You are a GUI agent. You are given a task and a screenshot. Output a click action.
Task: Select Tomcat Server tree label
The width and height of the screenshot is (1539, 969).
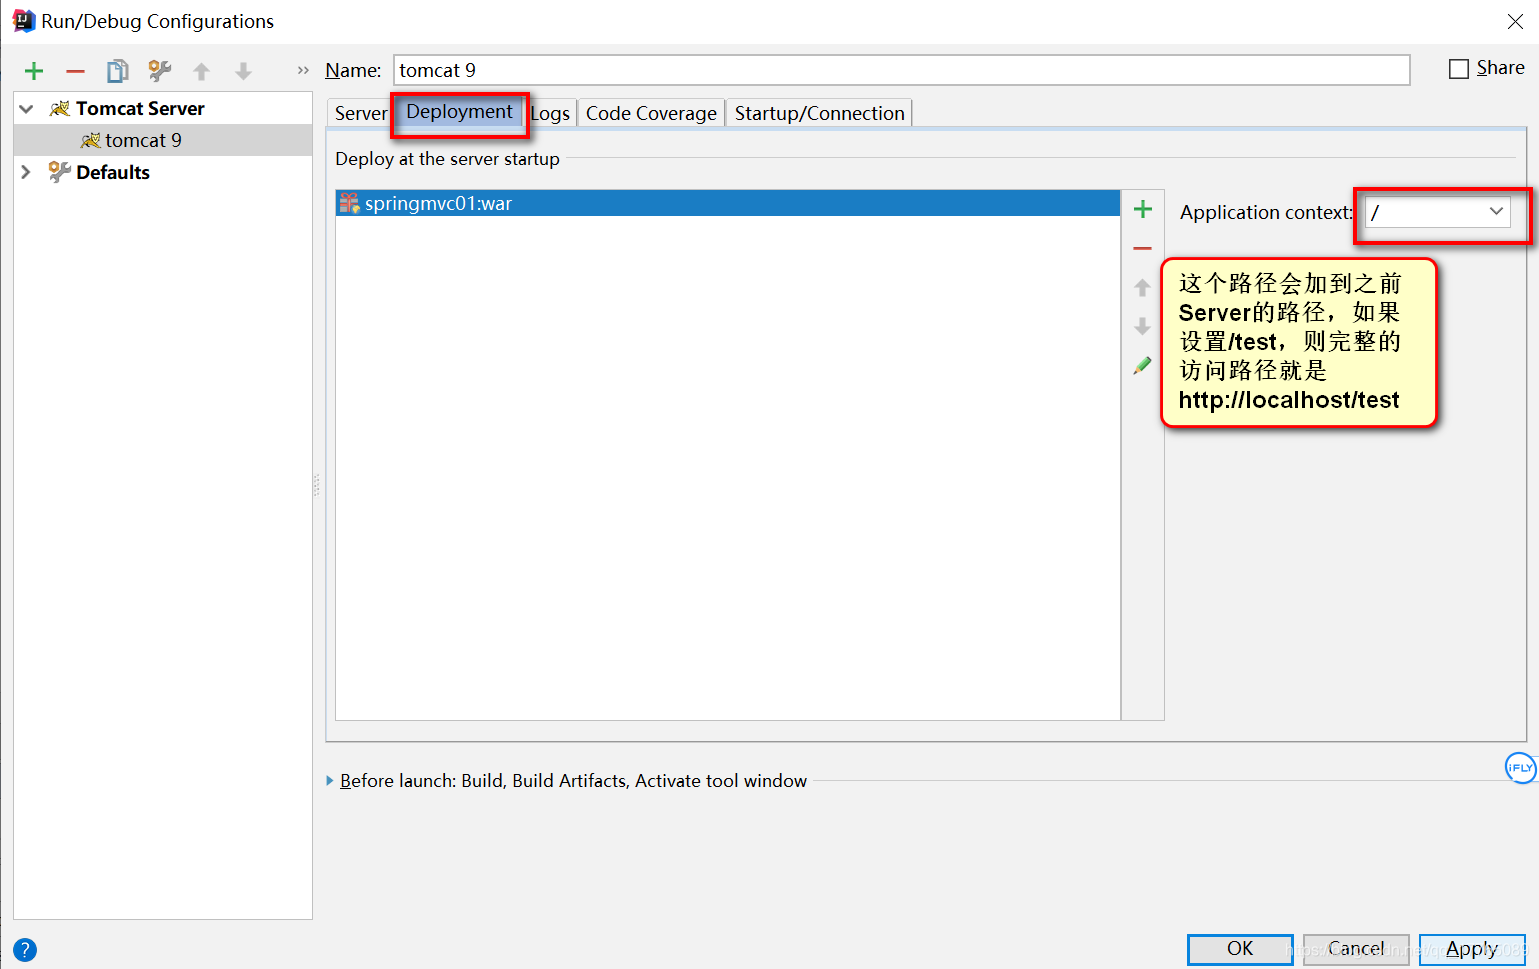(x=140, y=108)
